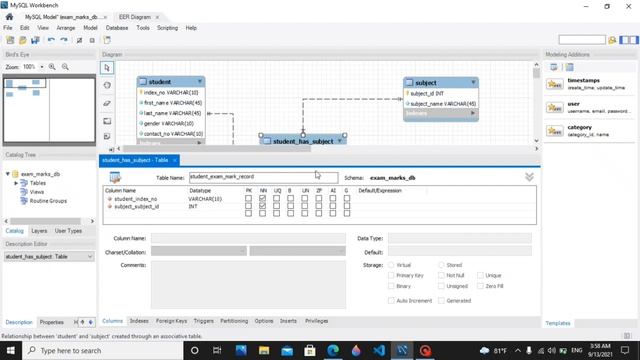Select the hand pan tool
The height and width of the screenshot is (360, 640).
coord(107,85)
